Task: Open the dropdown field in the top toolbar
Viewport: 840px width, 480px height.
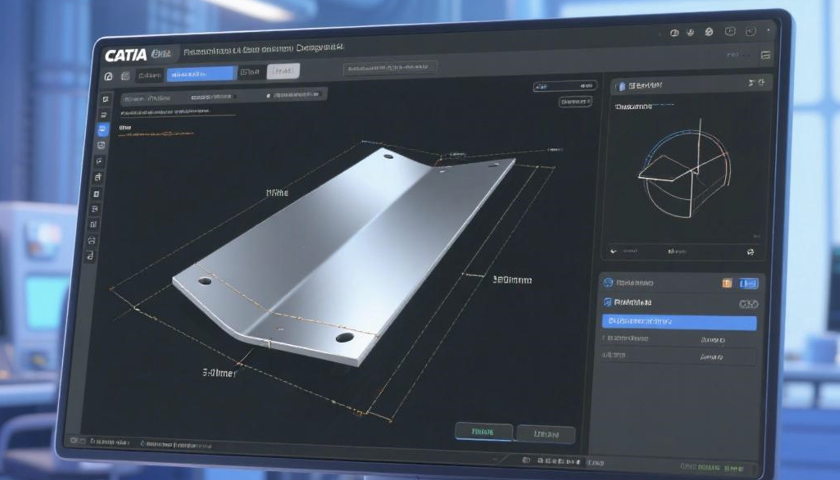Action: click(x=396, y=70)
